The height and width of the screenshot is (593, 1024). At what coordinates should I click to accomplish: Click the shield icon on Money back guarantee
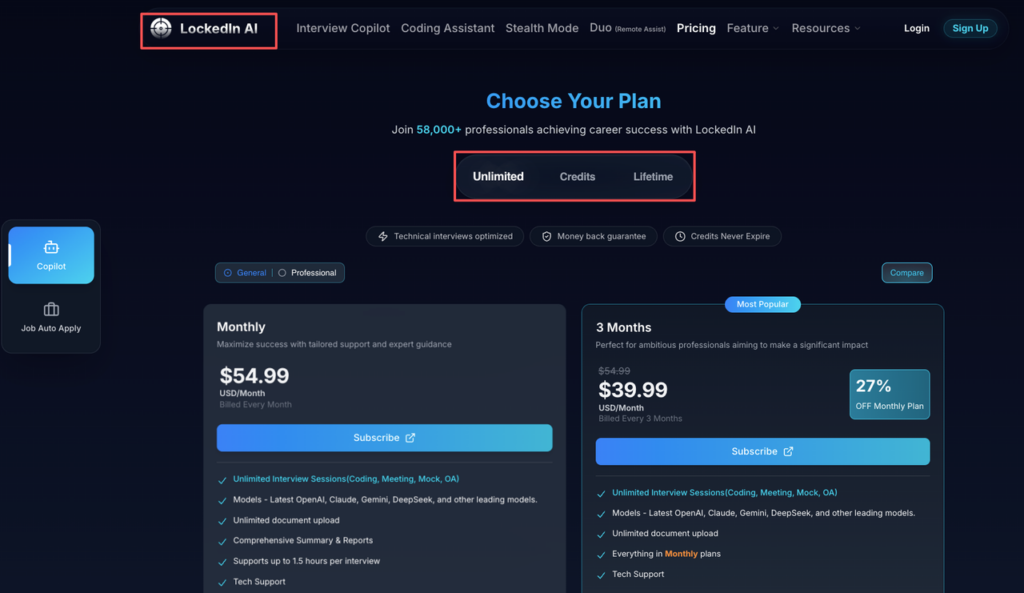coord(546,236)
